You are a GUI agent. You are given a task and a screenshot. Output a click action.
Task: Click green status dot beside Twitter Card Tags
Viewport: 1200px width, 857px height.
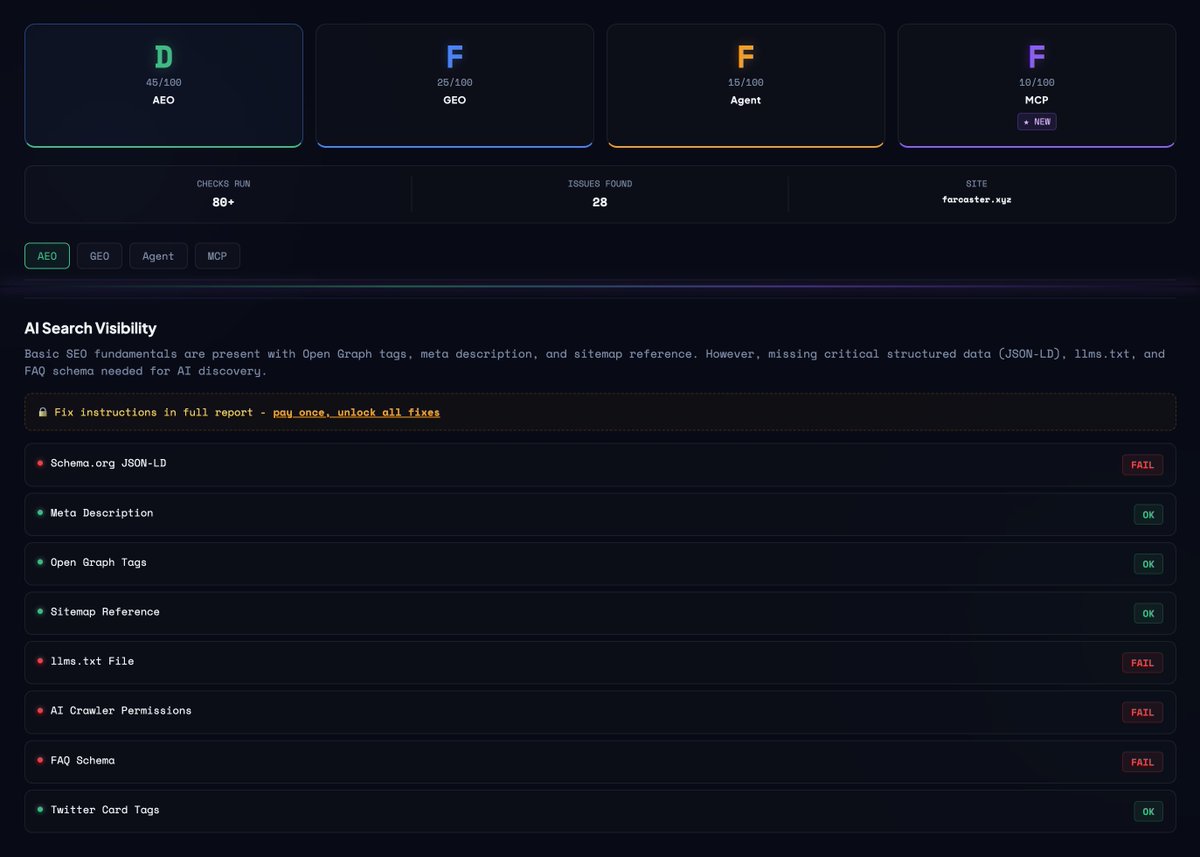coord(40,809)
